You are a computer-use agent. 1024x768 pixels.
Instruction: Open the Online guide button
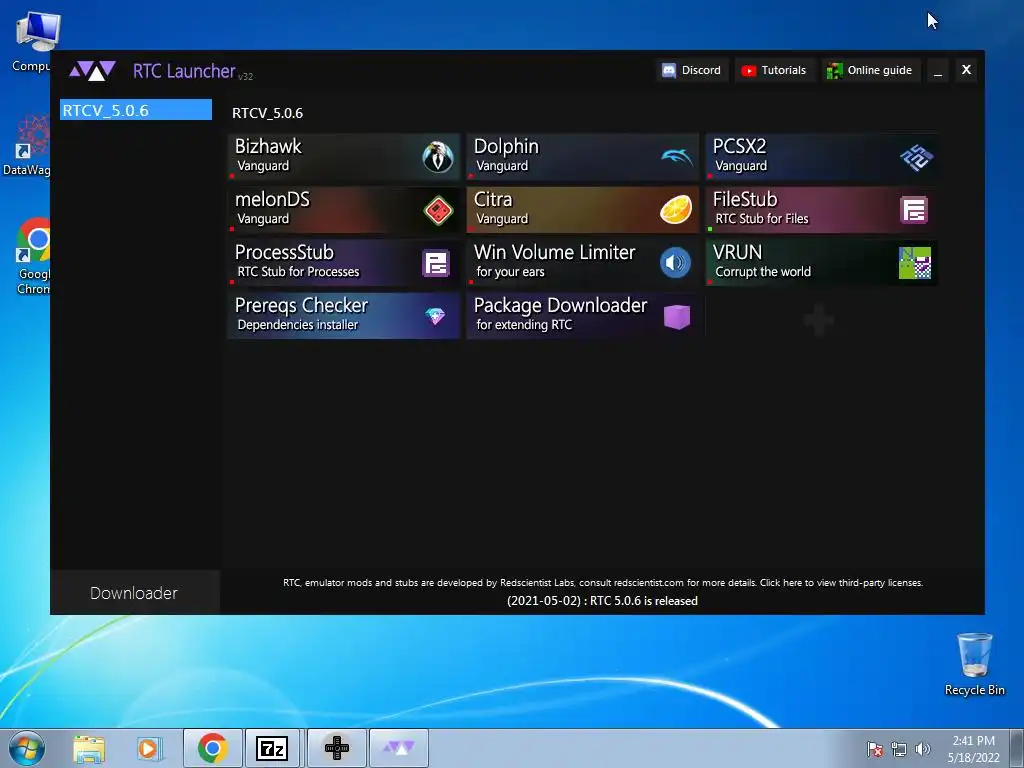click(x=870, y=71)
